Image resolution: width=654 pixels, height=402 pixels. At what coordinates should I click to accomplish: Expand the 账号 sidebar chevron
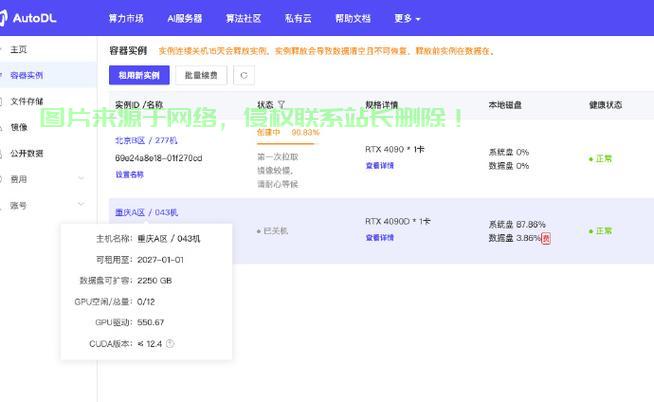click(81, 204)
